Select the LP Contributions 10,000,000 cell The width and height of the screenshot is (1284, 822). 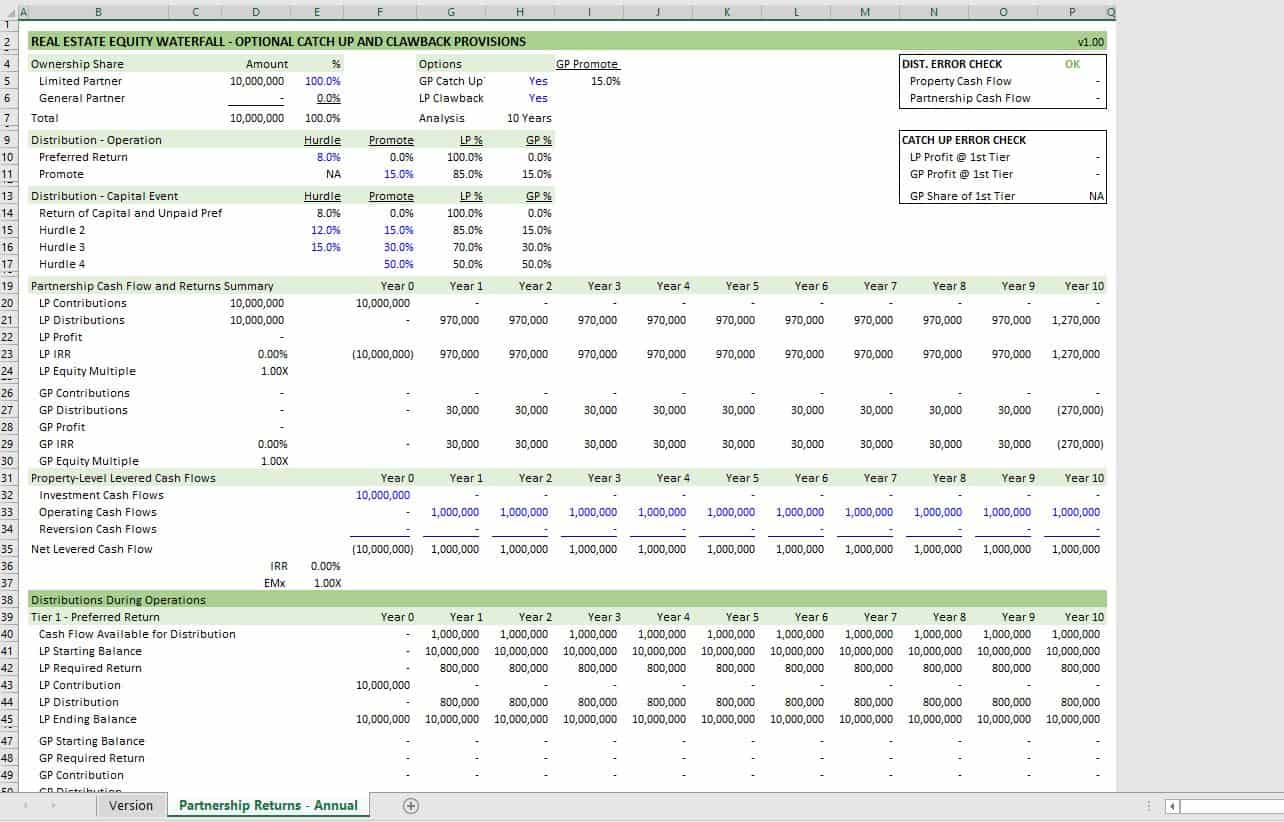click(255, 303)
